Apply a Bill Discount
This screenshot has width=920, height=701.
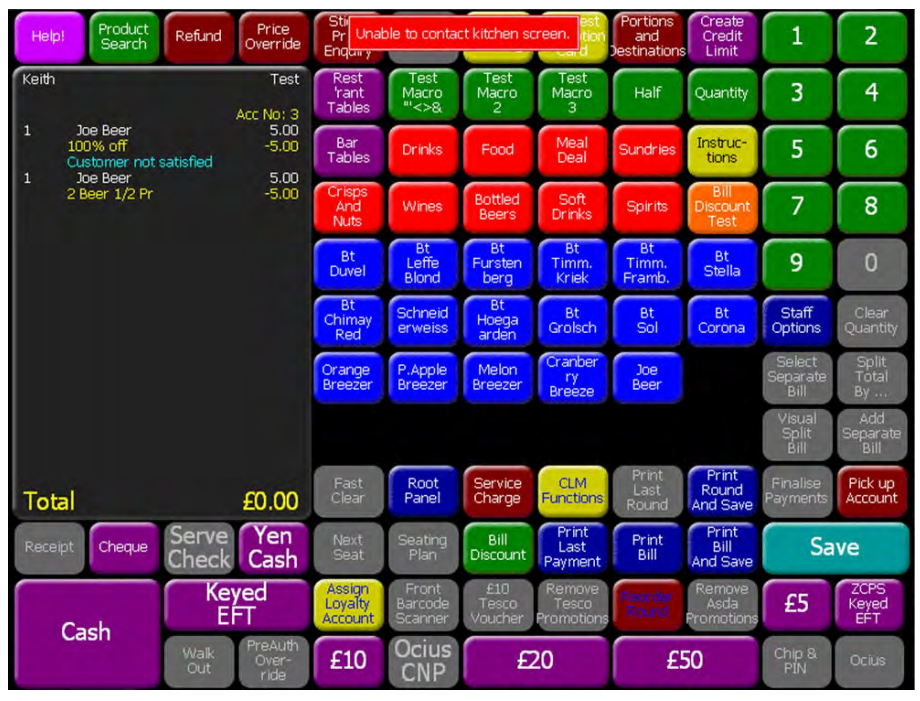click(x=497, y=547)
